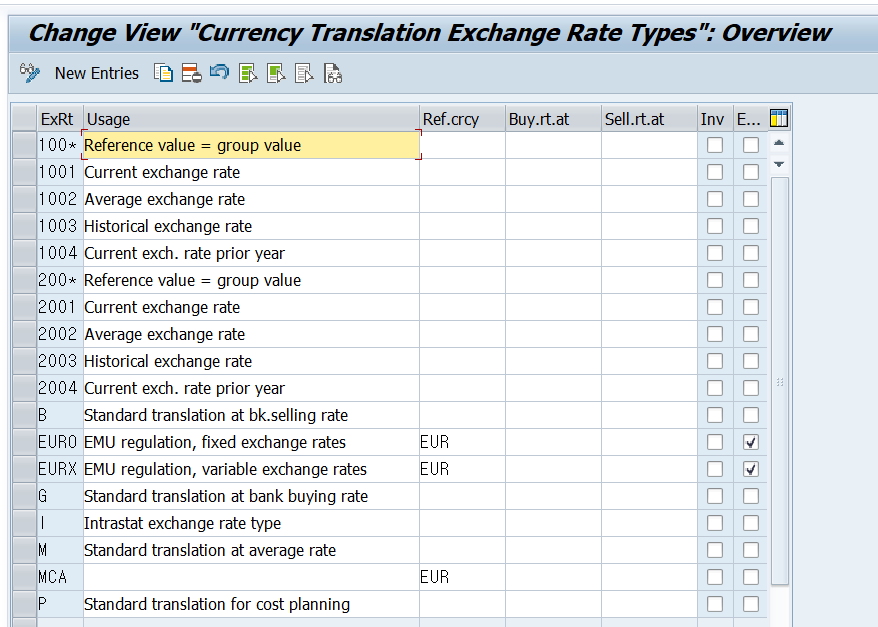The height and width of the screenshot is (627, 878).
Task: Open table column configuration icon
Action: click(x=779, y=119)
